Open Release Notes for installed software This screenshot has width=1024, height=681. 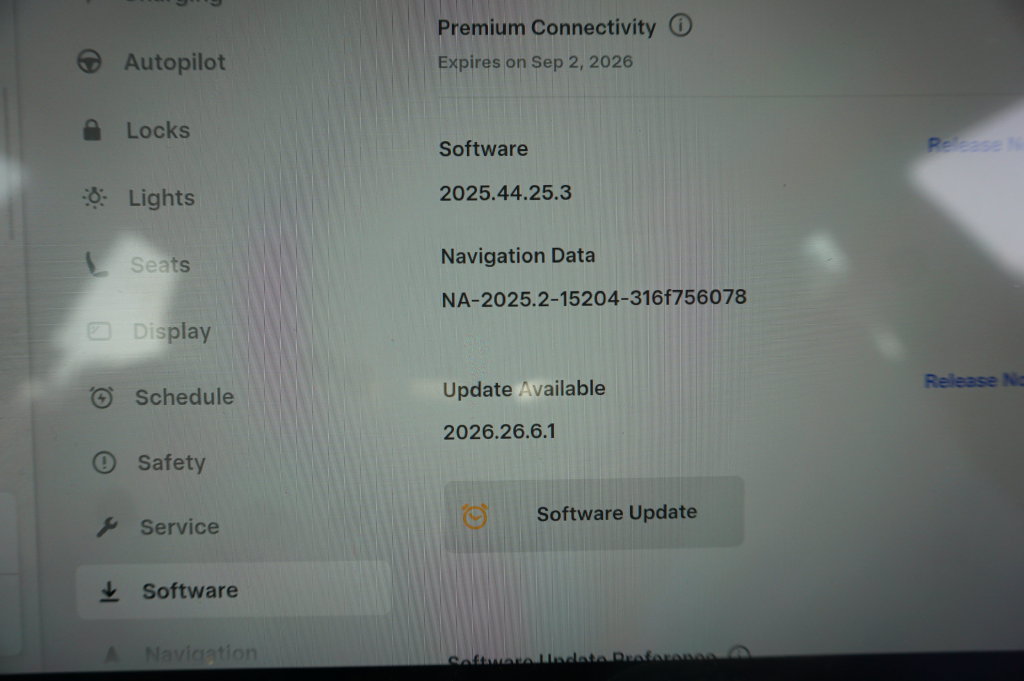[x=976, y=144]
